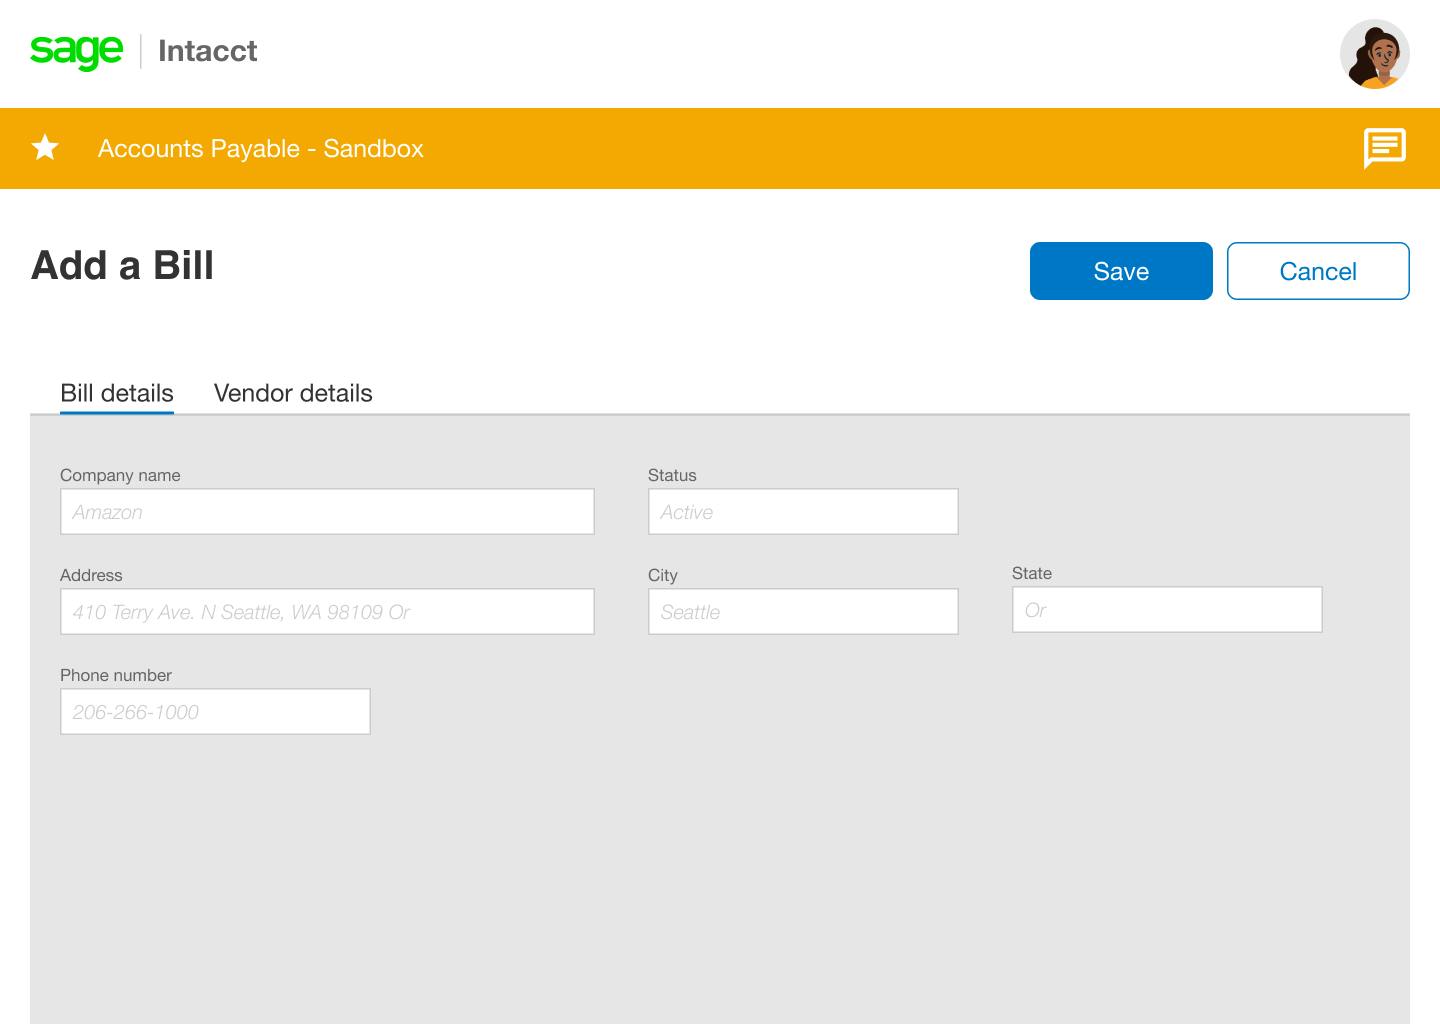
Task: Click the Phone number field
Action: click(x=215, y=712)
